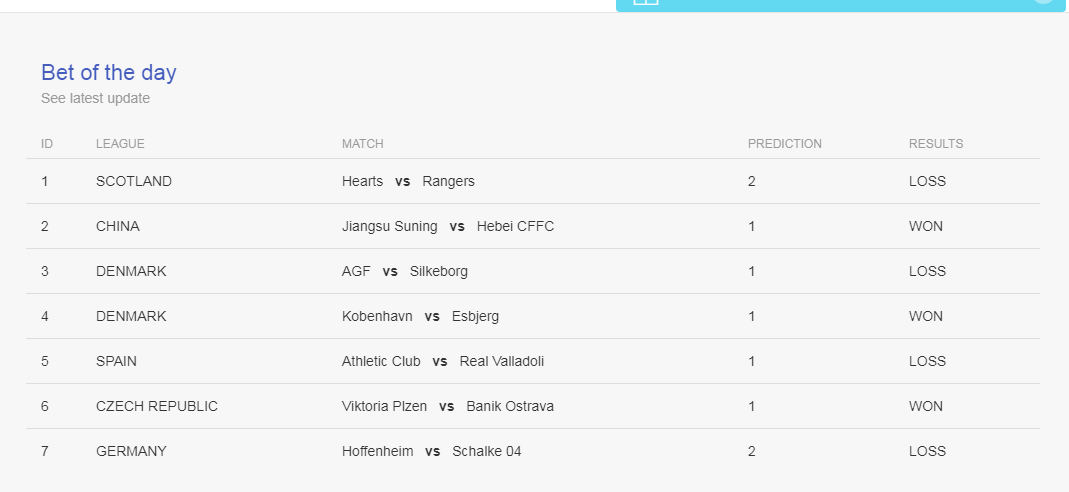Viewport: 1069px width, 492px height.
Task: Click the AGF vs Silkeborg match
Action: click(405, 271)
